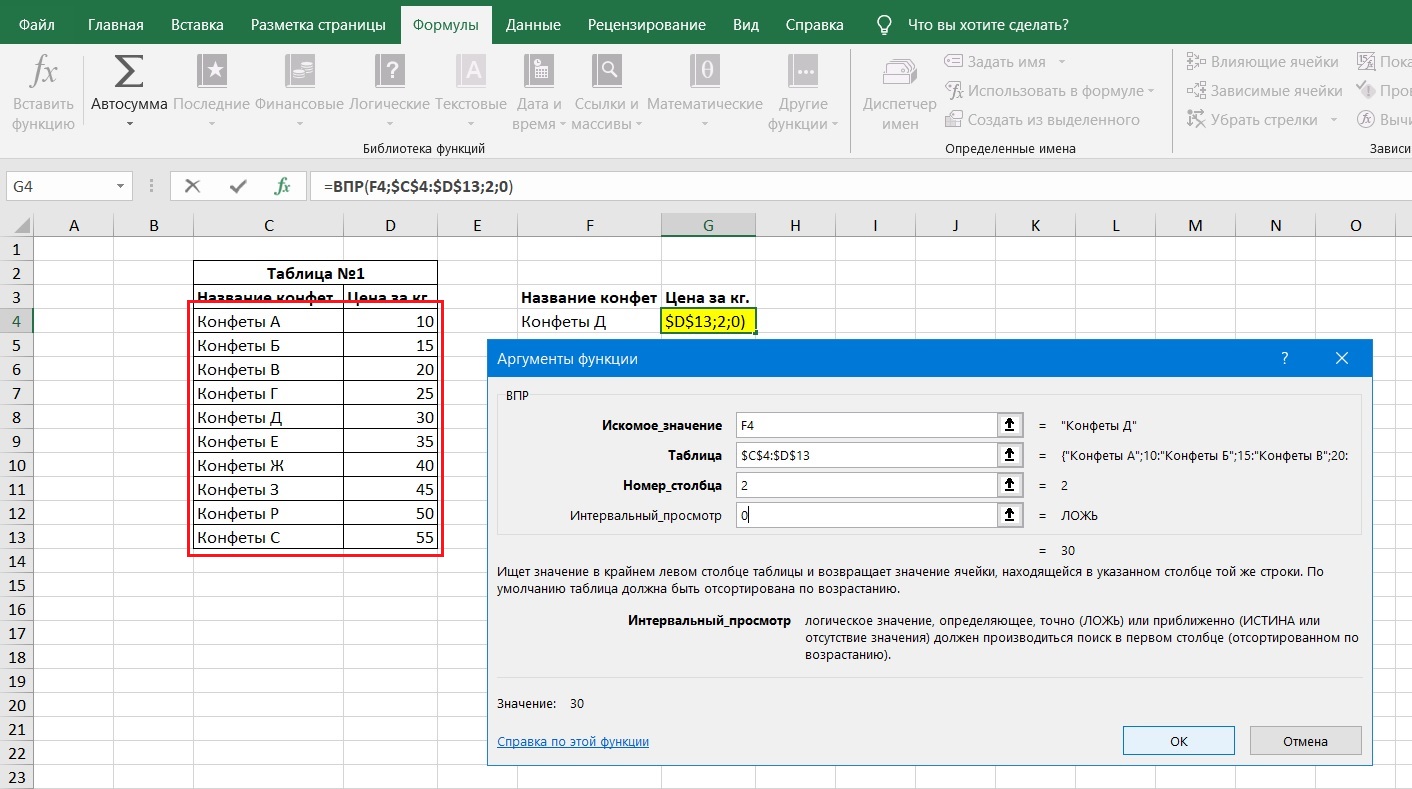Click the Интервальный_просмотр input field
Viewport: 1412px width, 789px height.
[x=866, y=515]
